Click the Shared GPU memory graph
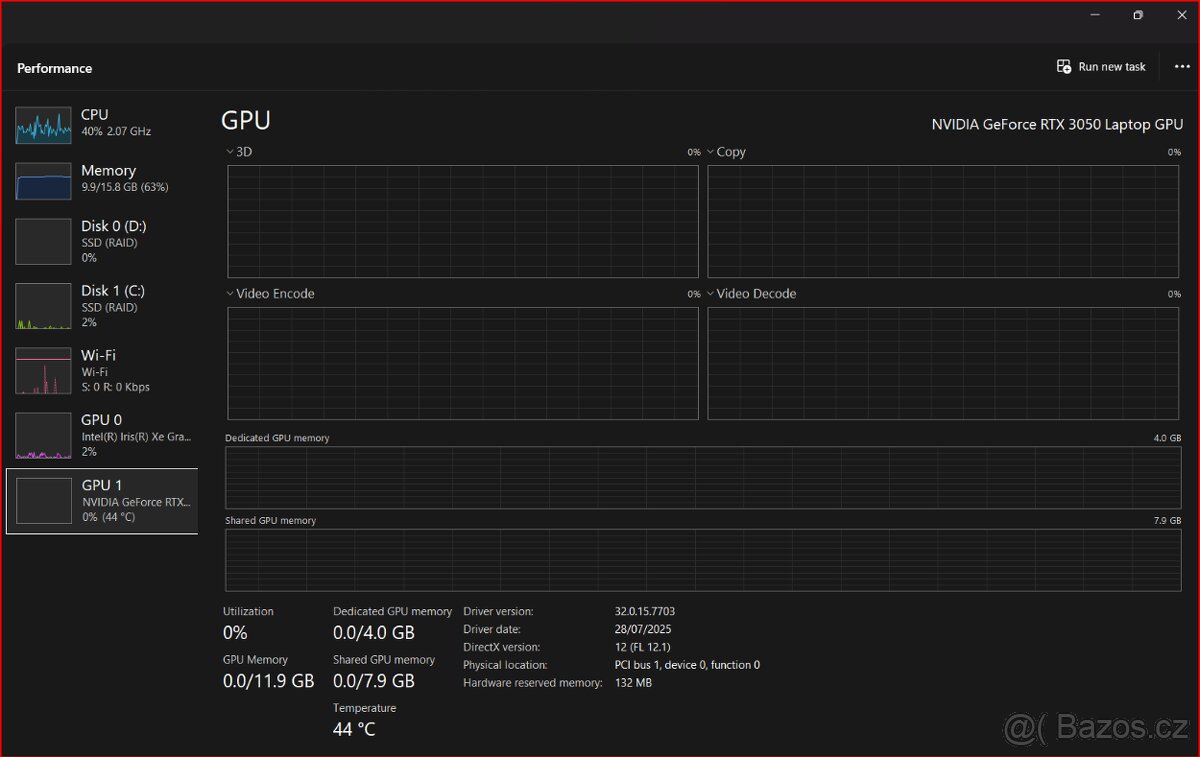The image size is (1200, 757). coord(702,560)
